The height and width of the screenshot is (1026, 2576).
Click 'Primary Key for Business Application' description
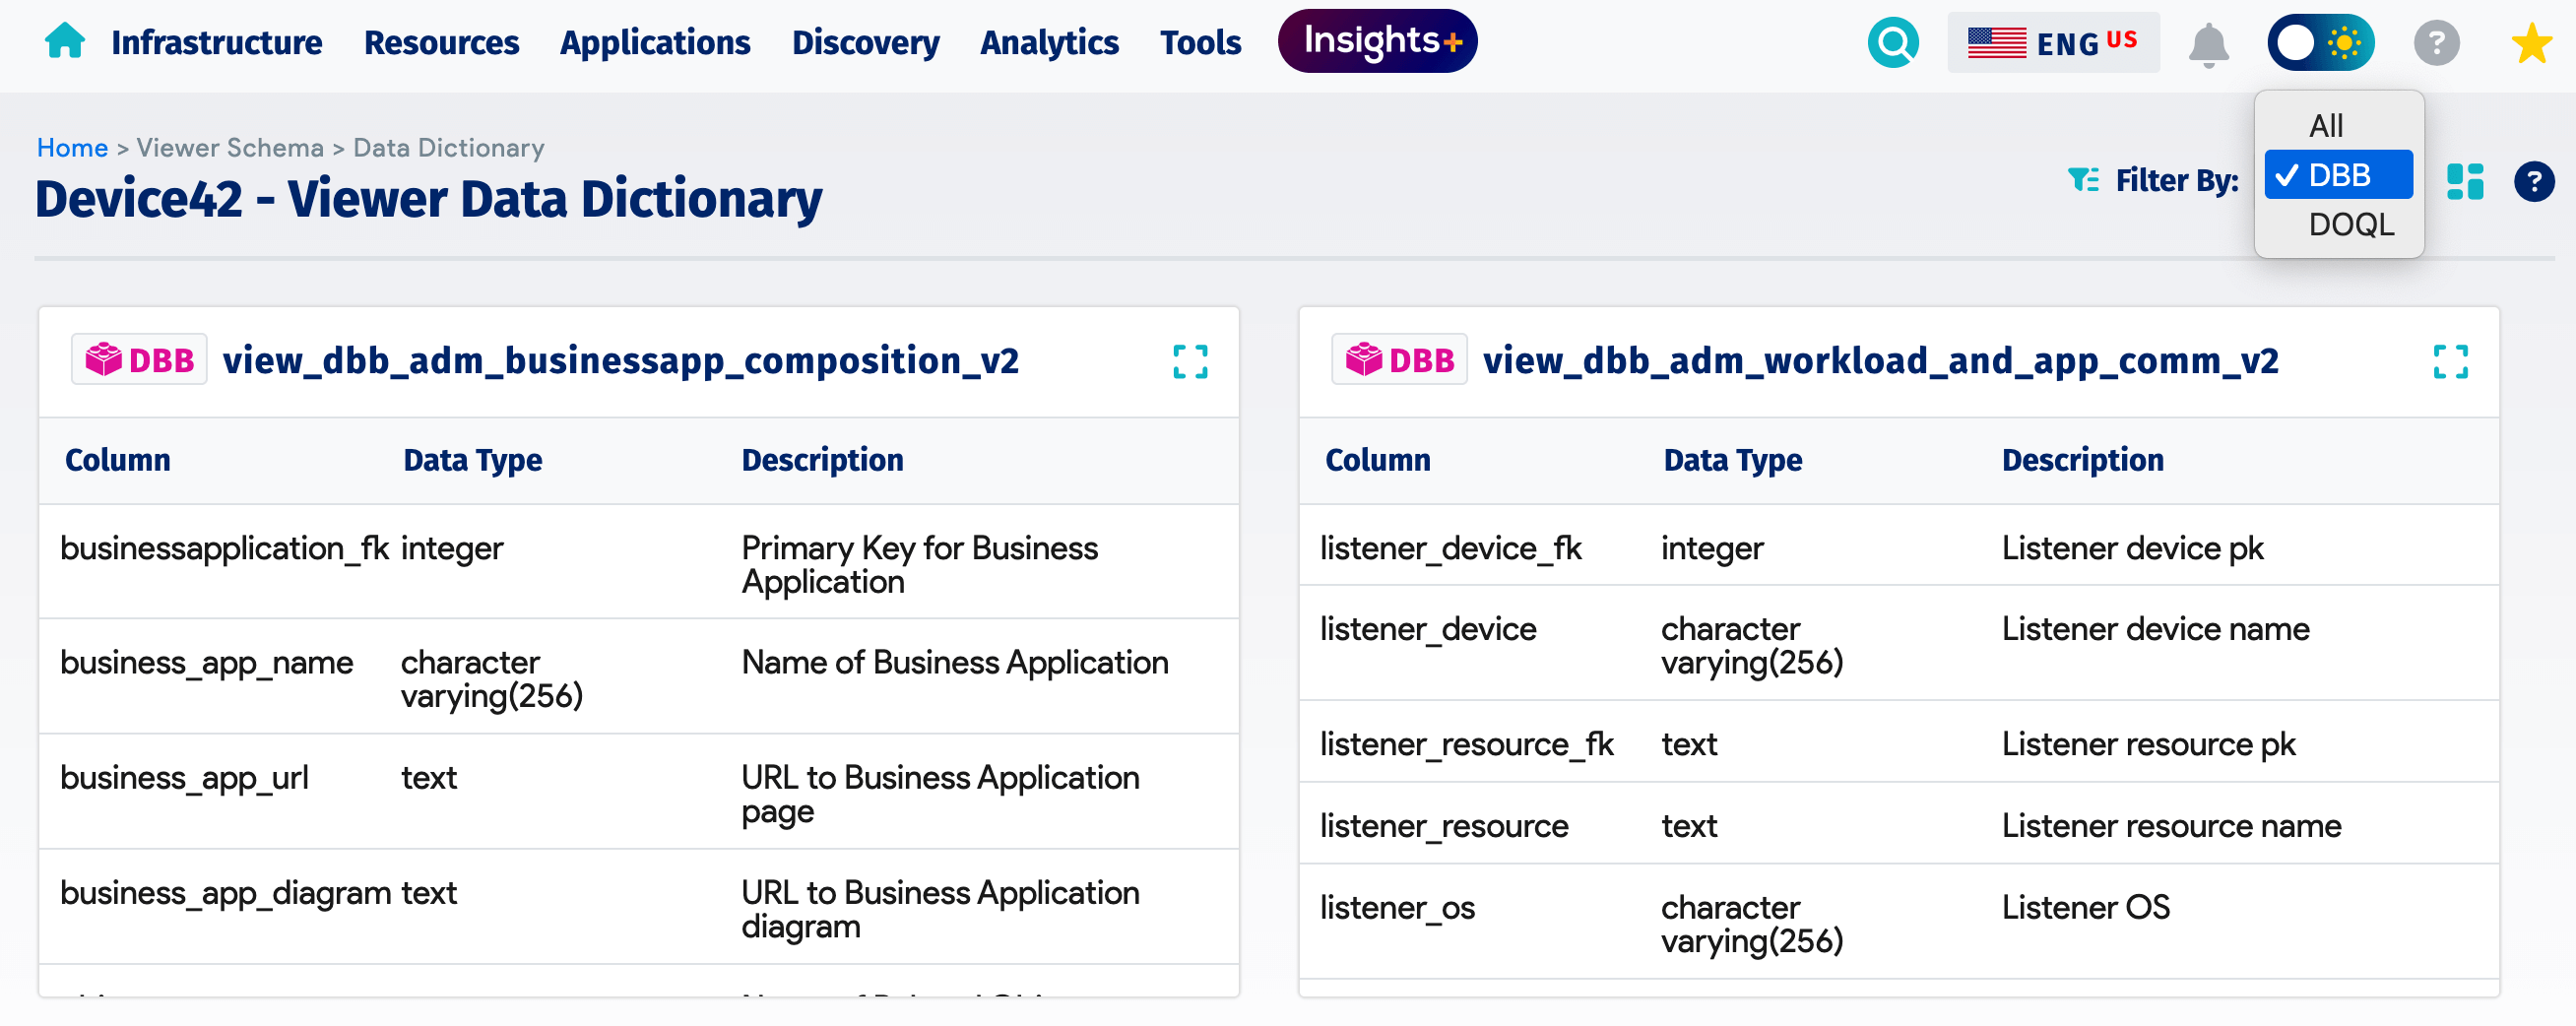pyautogui.click(x=920, y=565)
